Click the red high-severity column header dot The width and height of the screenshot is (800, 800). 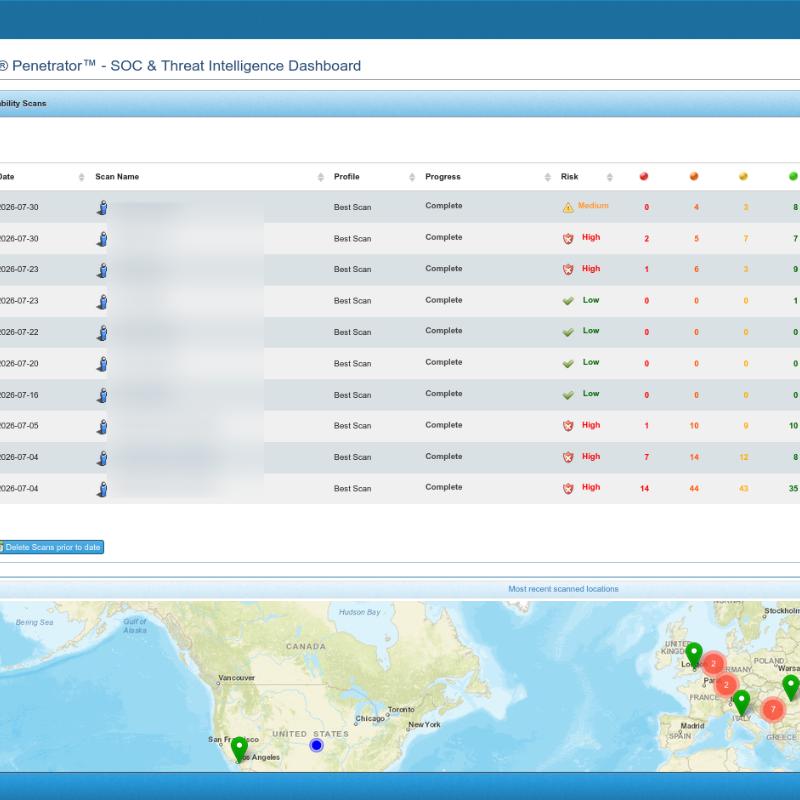coord(644,176)
